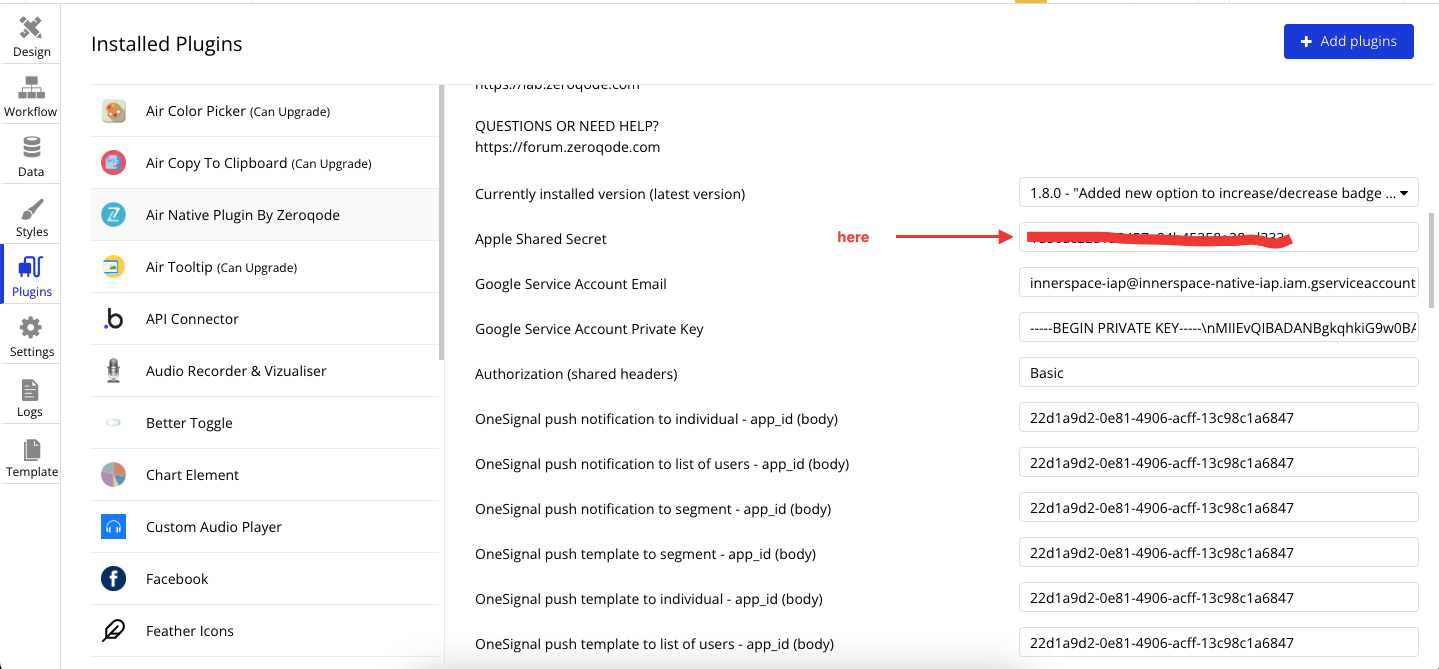Click the API Connector plugin icon
1439x669 pixels.
pos(114,319)
